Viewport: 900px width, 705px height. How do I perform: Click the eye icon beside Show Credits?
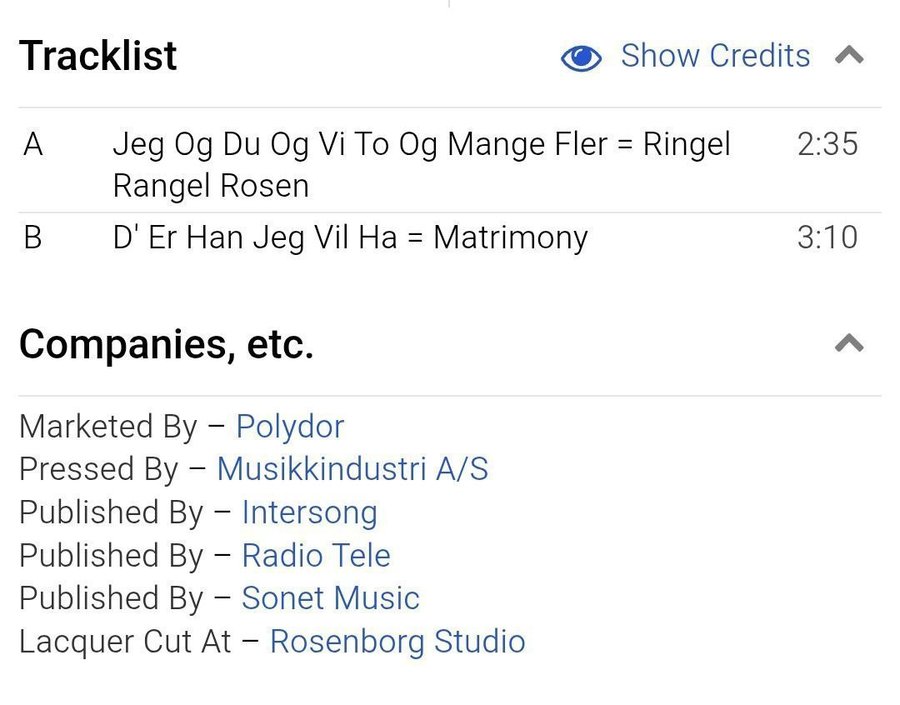[x=581, y=58]
